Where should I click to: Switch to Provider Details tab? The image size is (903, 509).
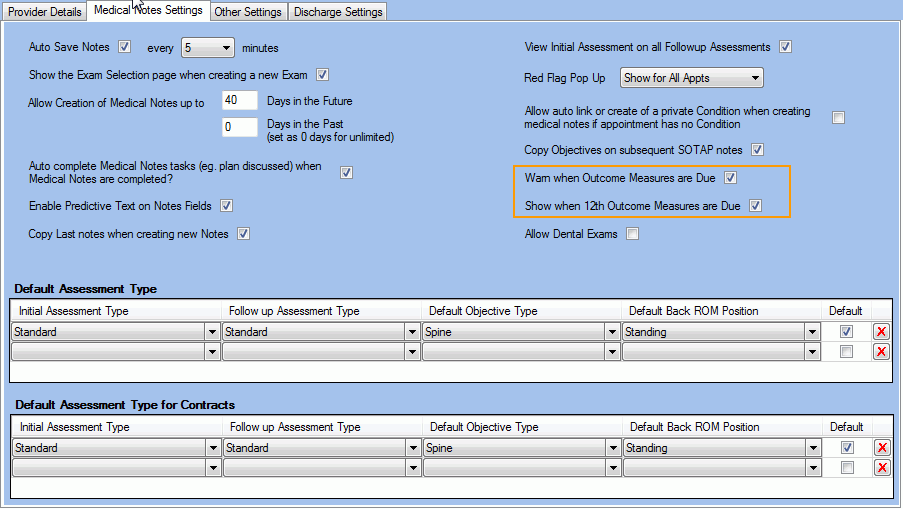[45, 12]
